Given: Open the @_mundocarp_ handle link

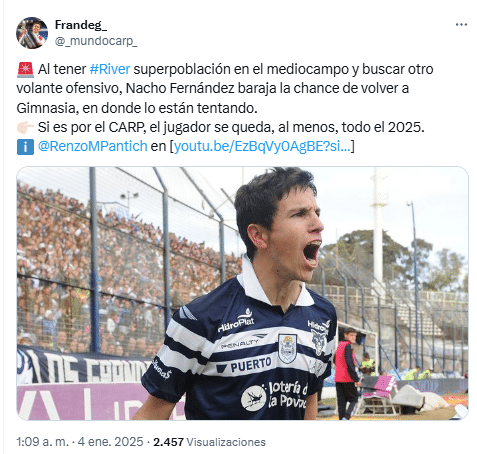Looking at the screenshot, I should tap(96, 41).
